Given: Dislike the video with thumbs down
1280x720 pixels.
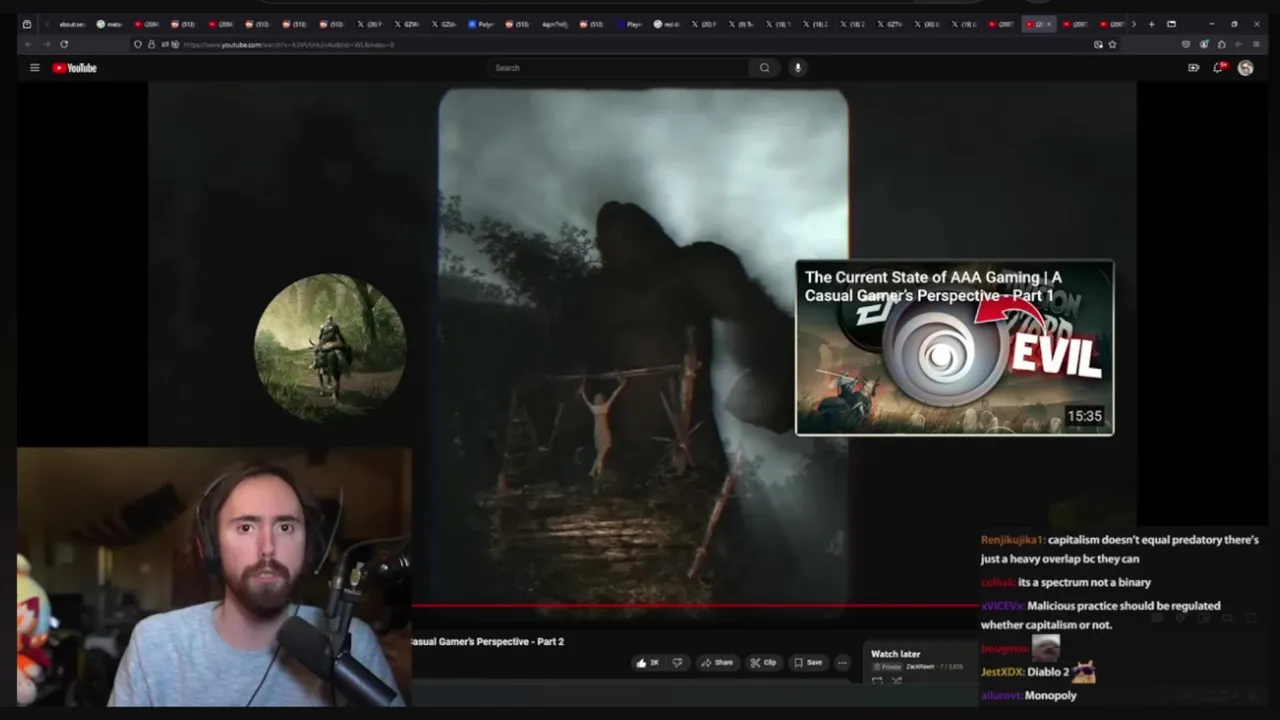Looking at the screenshot, I should pos(677,662).
